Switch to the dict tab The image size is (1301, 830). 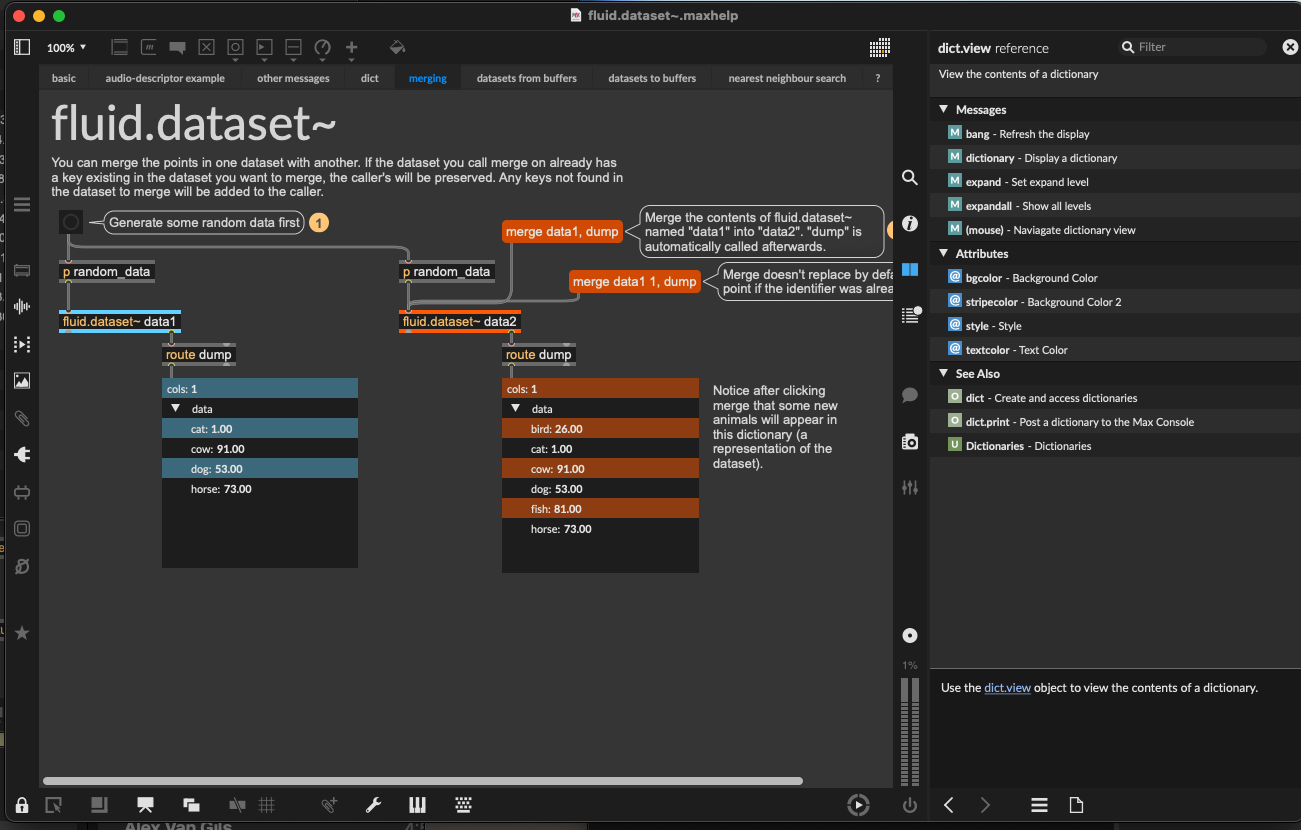pyautogui.click(x=370, y=78)
